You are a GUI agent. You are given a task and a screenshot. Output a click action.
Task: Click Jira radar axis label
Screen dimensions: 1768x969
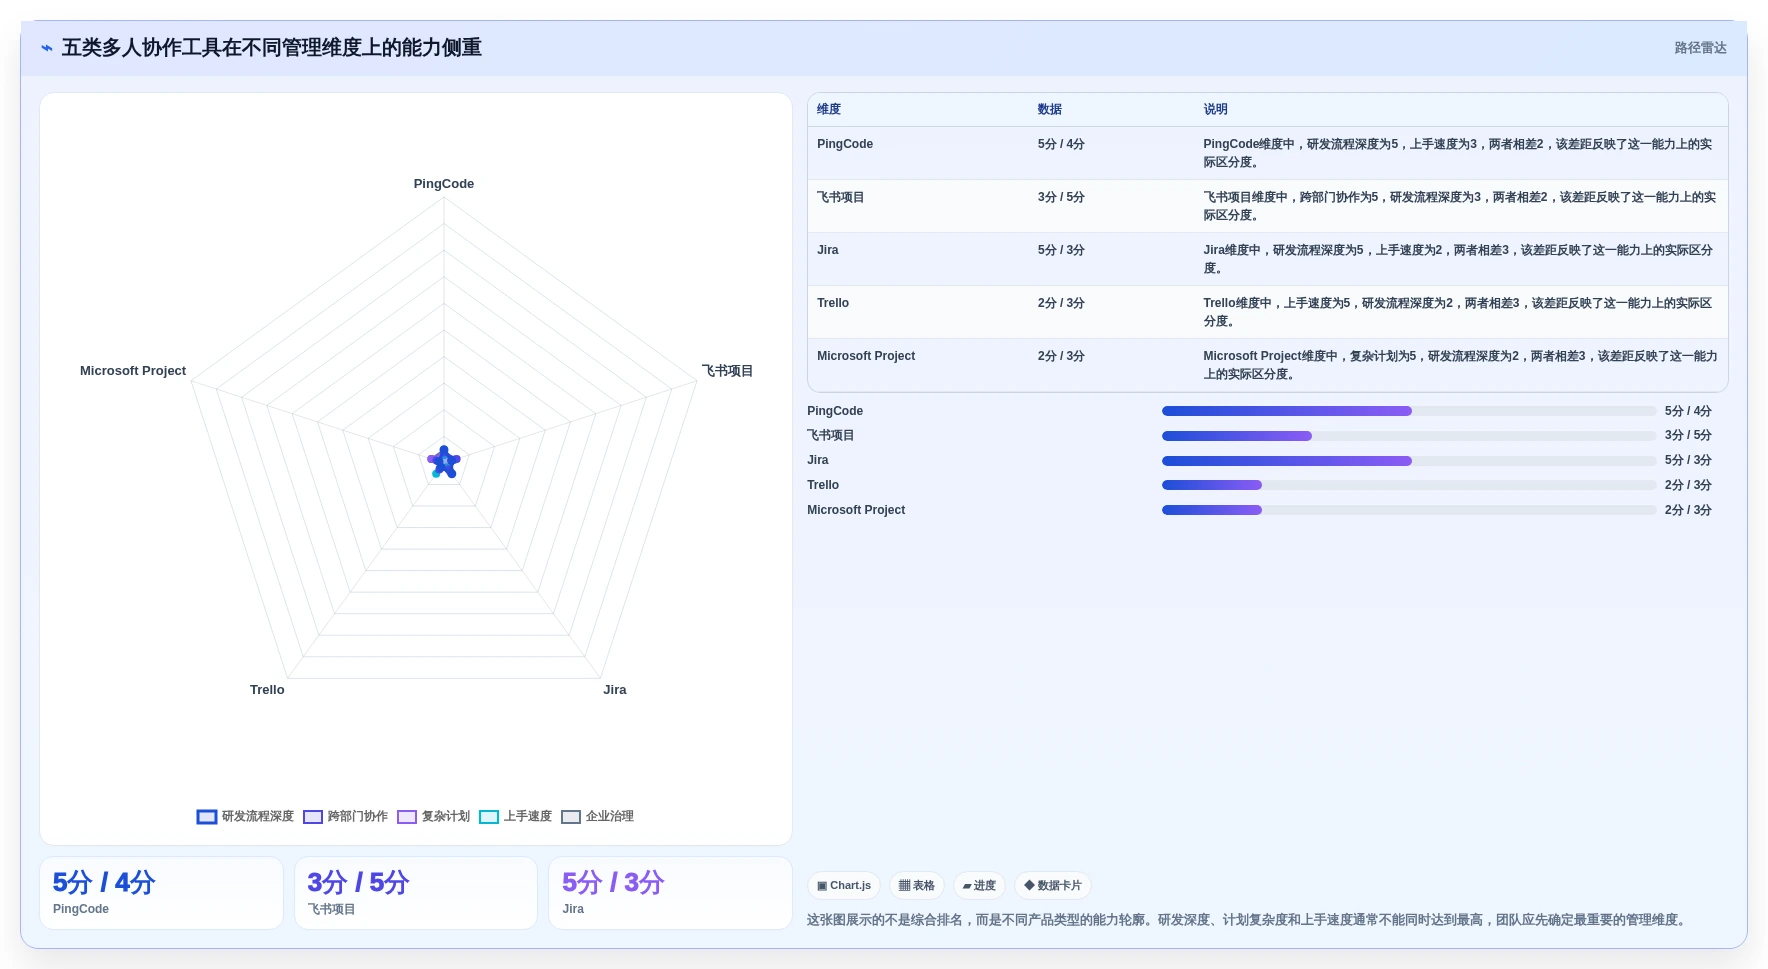click(x=615, y=690)
